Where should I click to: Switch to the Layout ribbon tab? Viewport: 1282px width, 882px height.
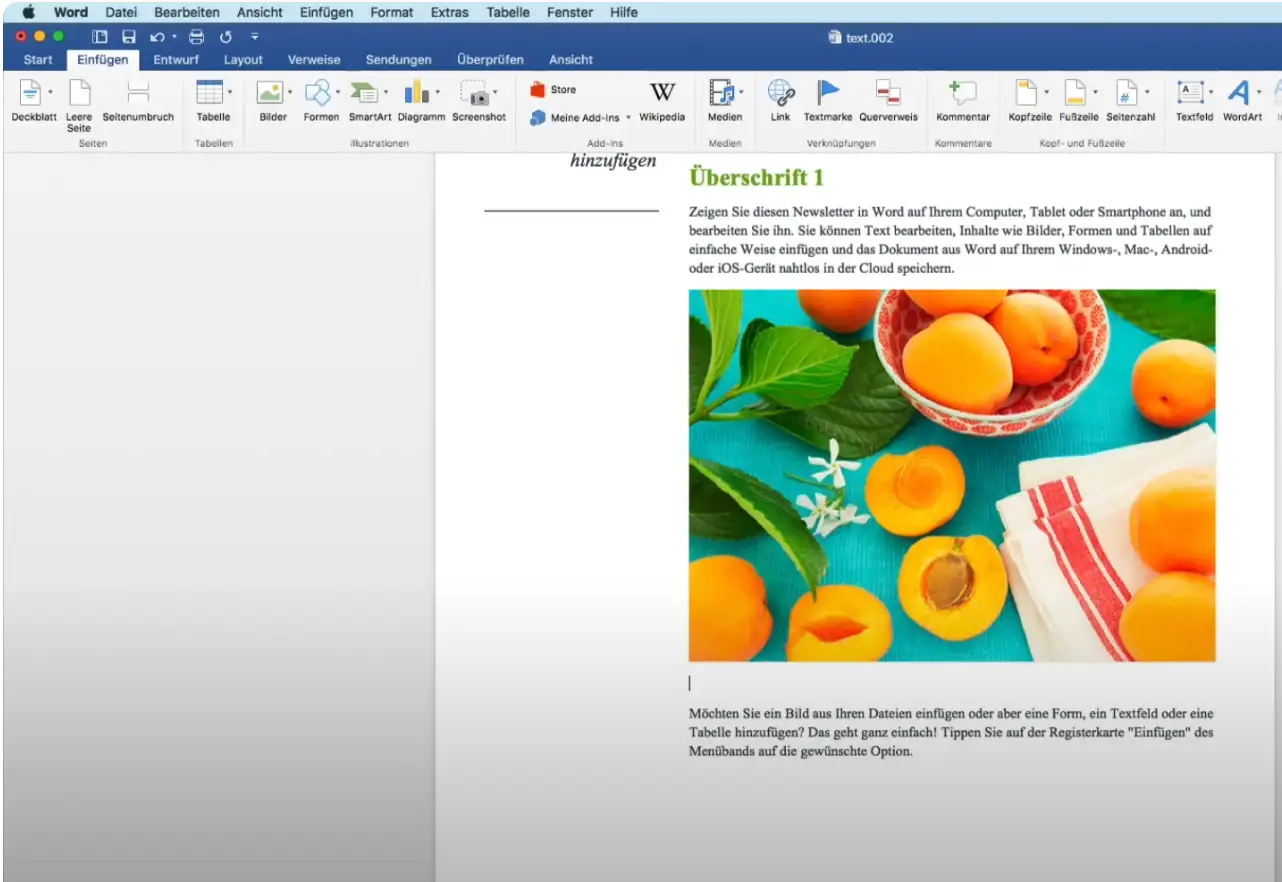(243, 60)
